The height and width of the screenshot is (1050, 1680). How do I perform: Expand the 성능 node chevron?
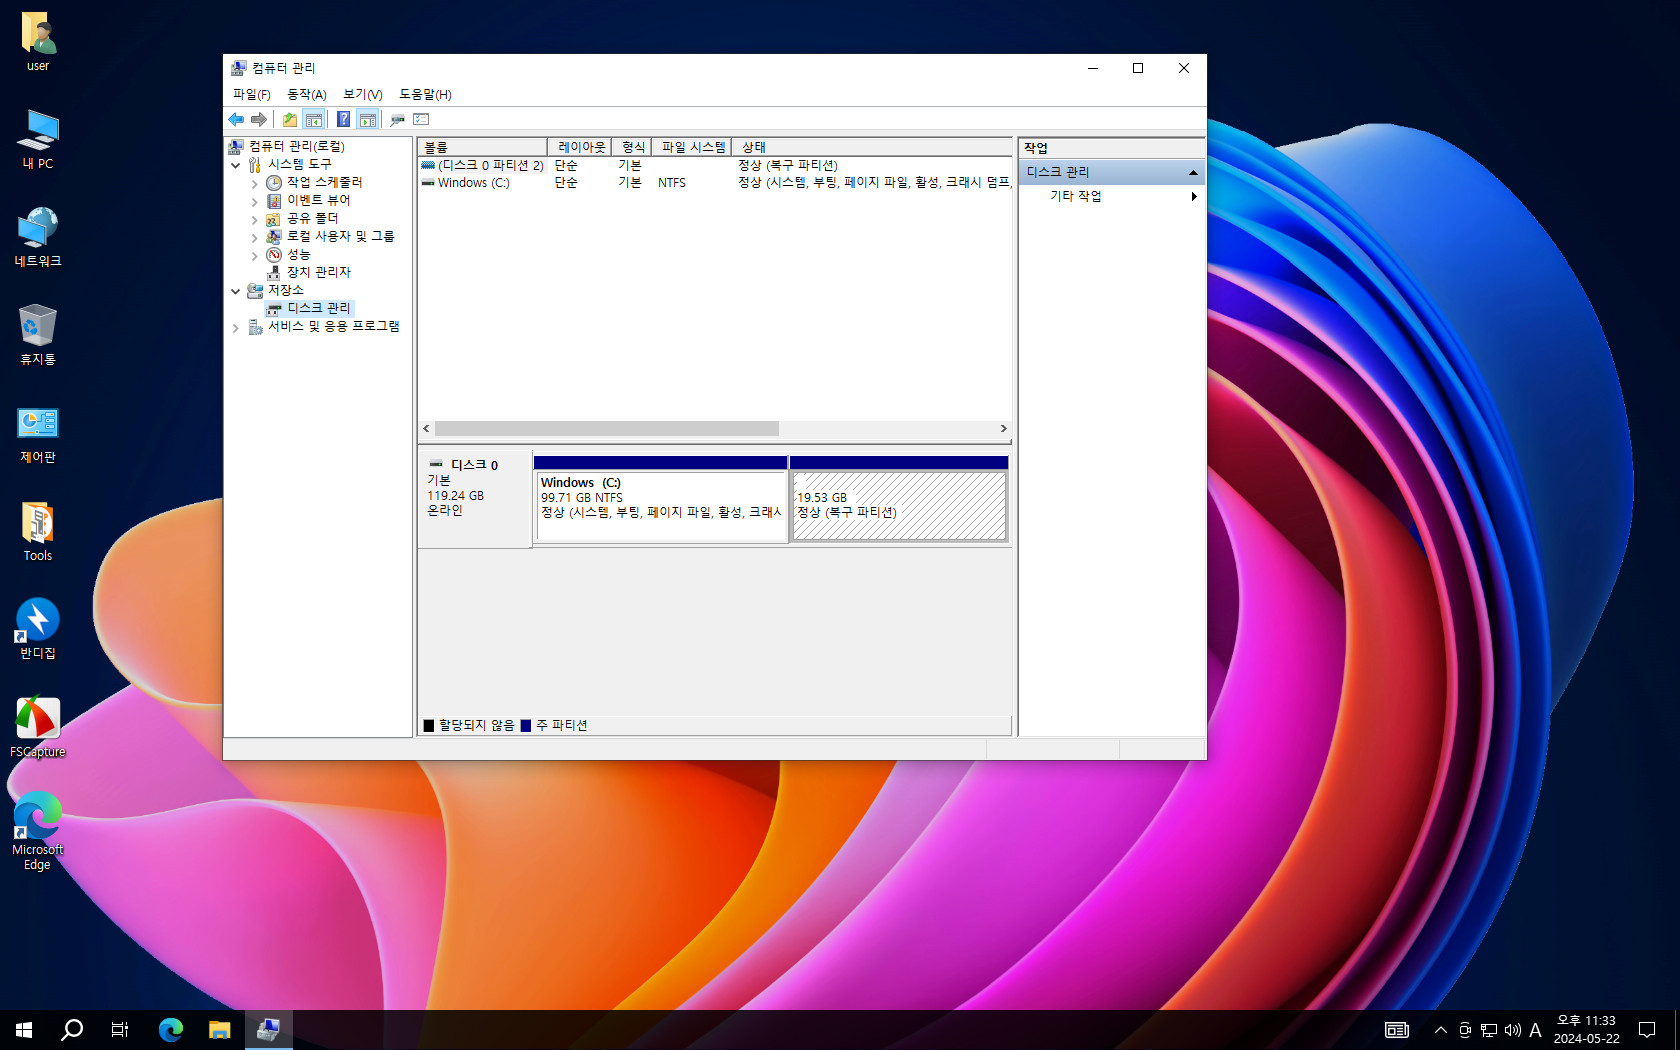(255, 255)
